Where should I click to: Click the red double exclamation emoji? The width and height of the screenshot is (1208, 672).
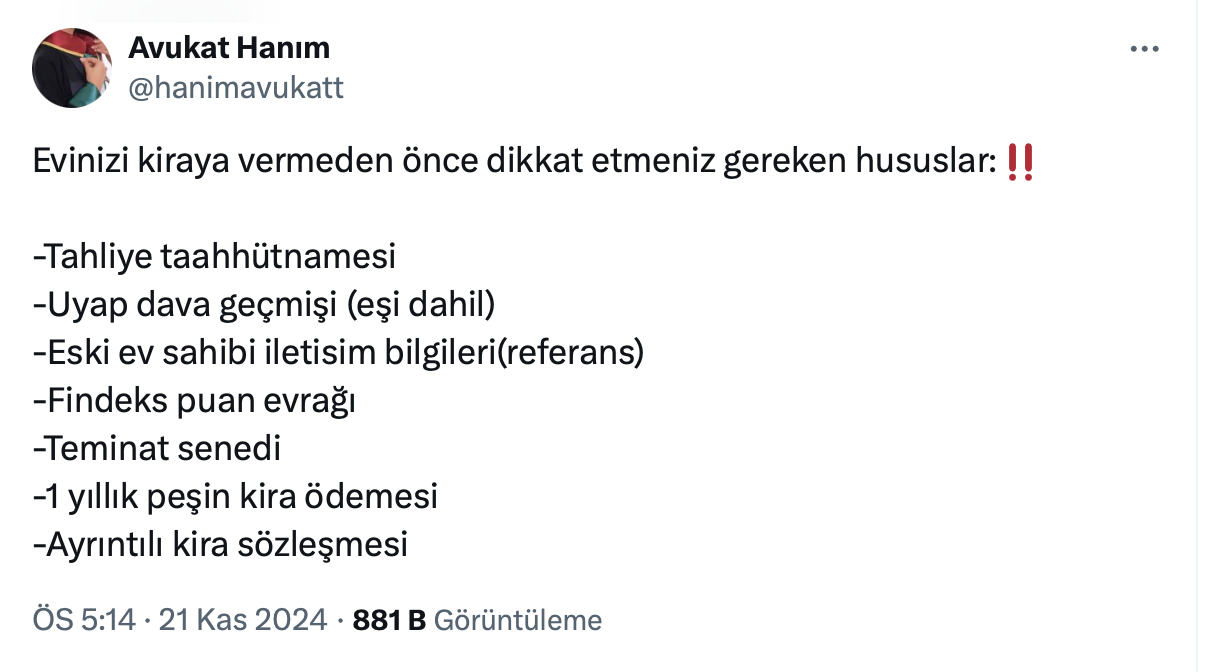(1020, 162)
